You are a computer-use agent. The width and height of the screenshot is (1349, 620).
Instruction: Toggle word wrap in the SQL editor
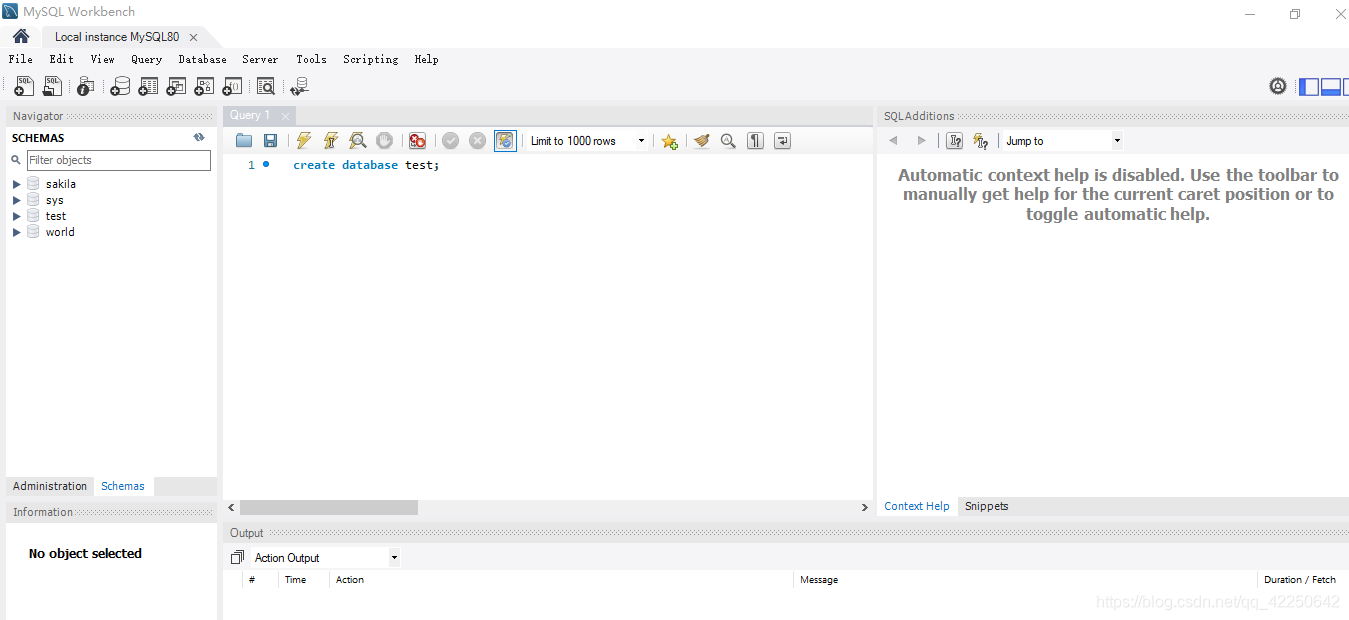point(783,140)
